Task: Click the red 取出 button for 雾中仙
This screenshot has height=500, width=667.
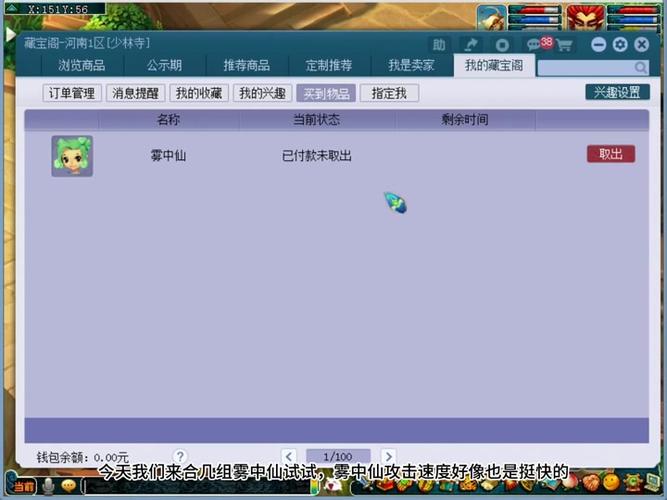Action: pyautogui.click(x=611, y=154)
